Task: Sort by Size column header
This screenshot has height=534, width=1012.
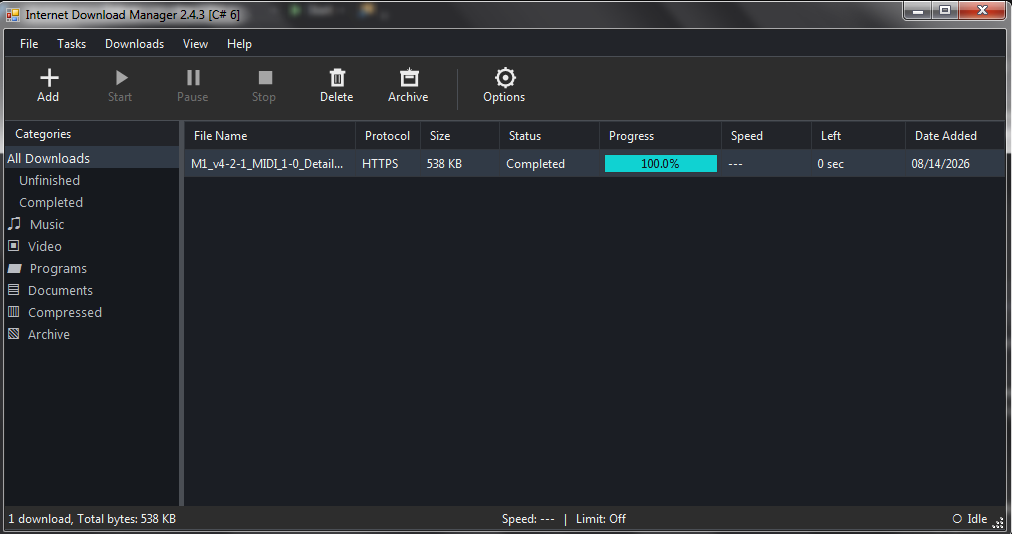Action: (x=460, y=136)
